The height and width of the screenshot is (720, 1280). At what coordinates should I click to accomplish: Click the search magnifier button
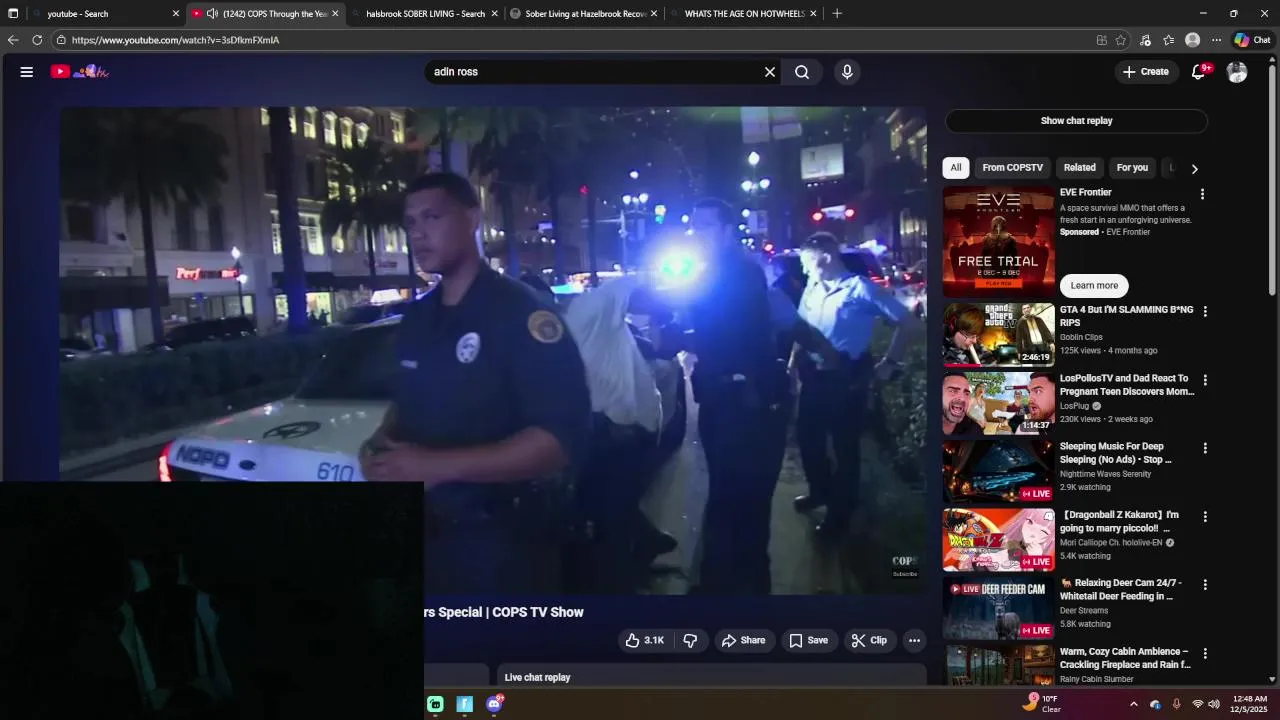[x=802, y=72]
